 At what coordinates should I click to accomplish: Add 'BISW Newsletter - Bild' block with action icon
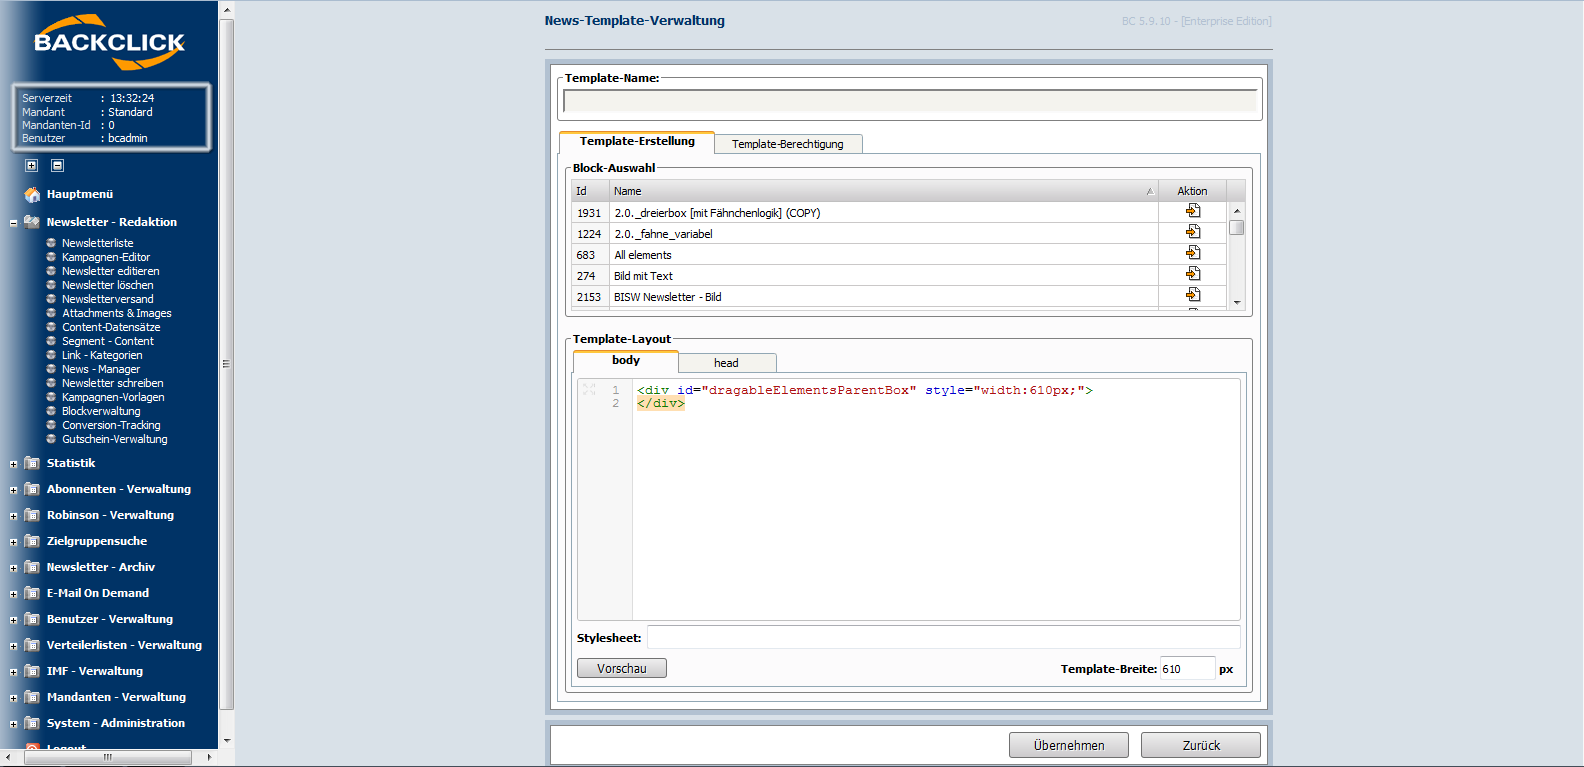tap(1192, 295)
